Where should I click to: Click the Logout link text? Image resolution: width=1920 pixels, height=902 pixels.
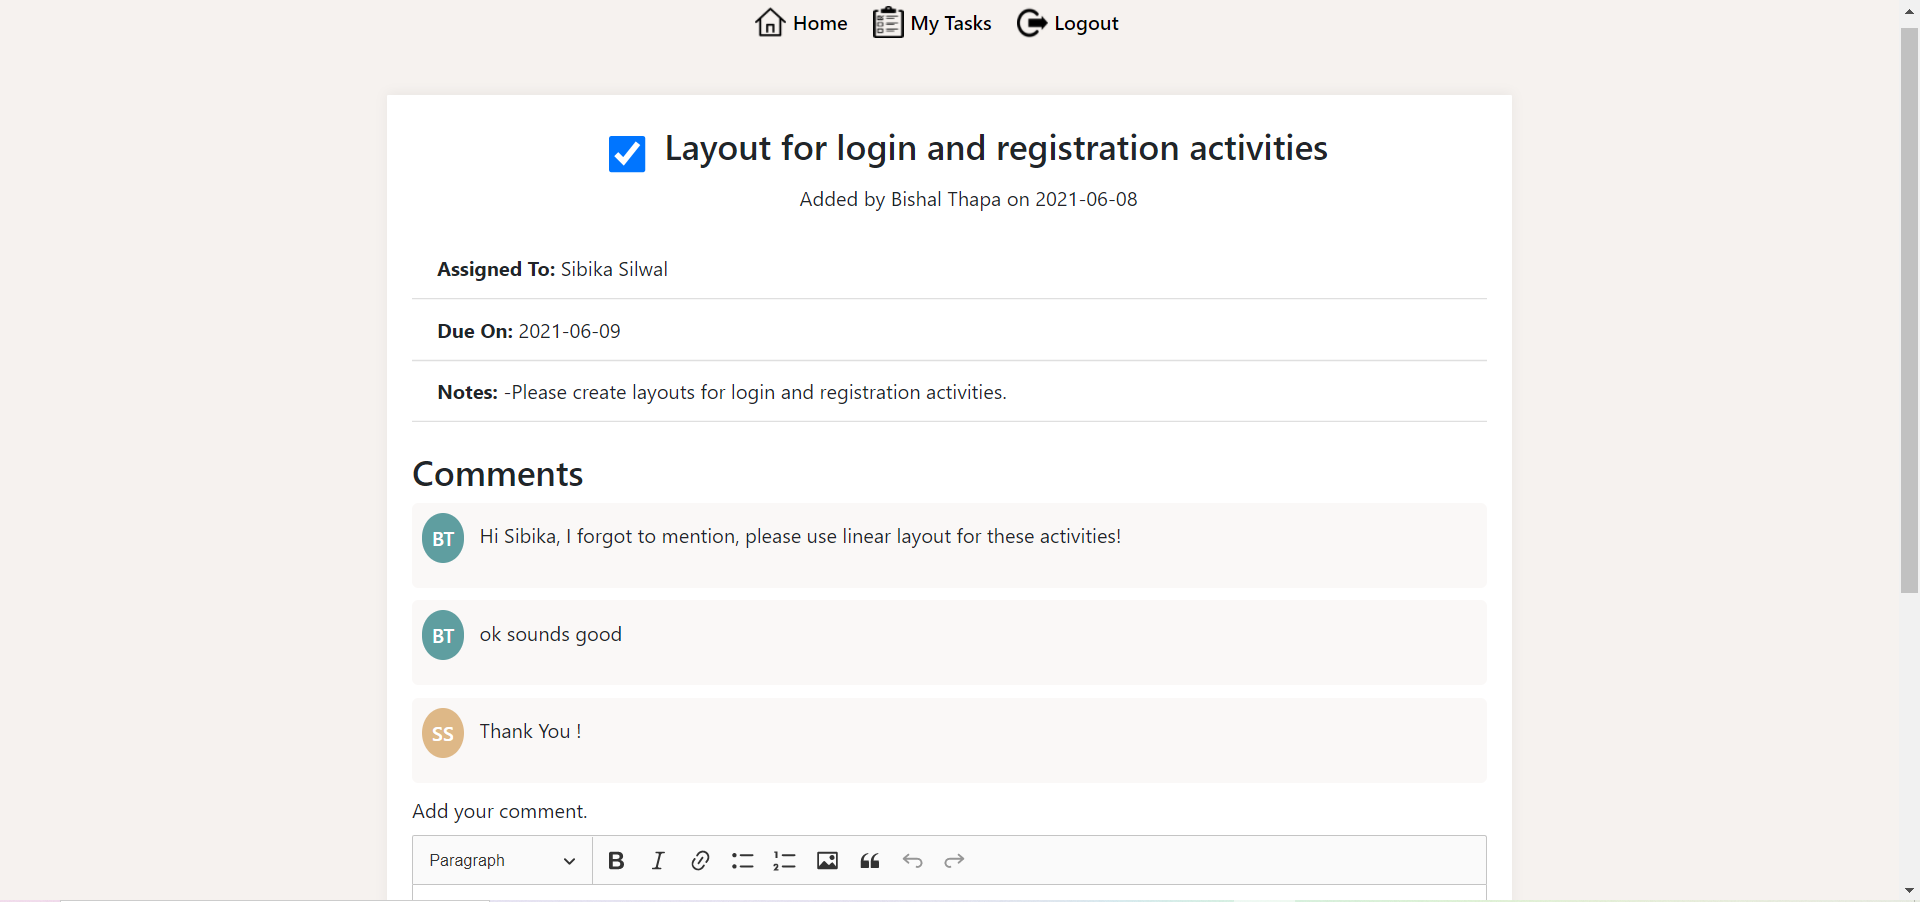point(1086,24)
